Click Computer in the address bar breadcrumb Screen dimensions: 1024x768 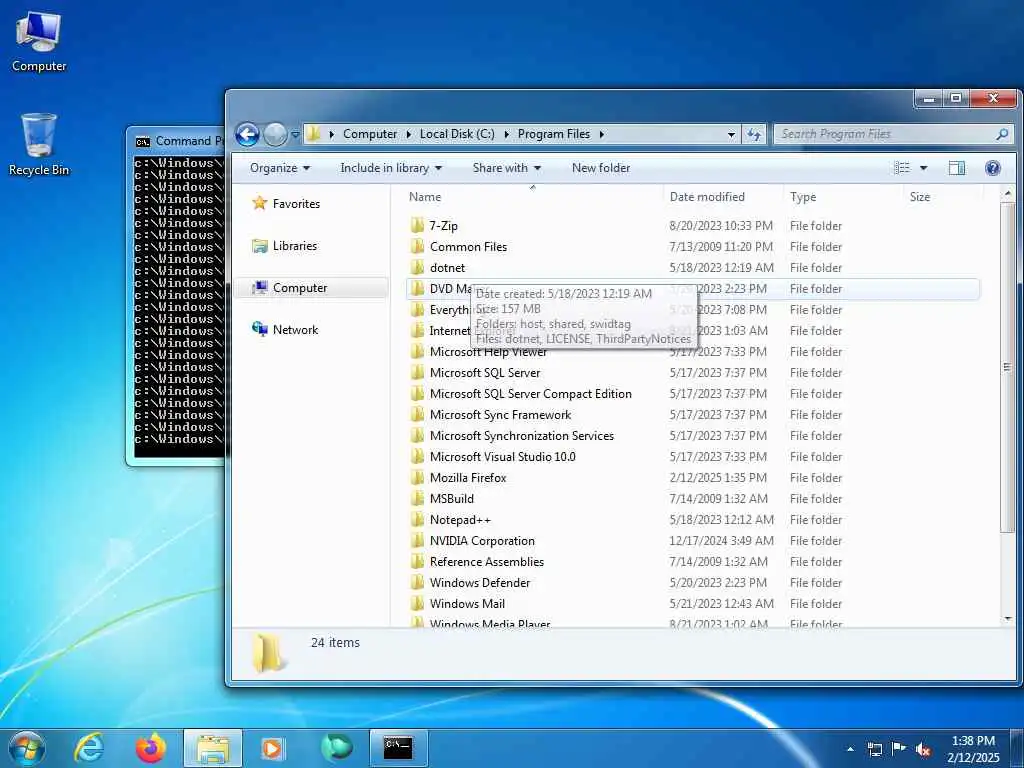(x=370, y=134)
